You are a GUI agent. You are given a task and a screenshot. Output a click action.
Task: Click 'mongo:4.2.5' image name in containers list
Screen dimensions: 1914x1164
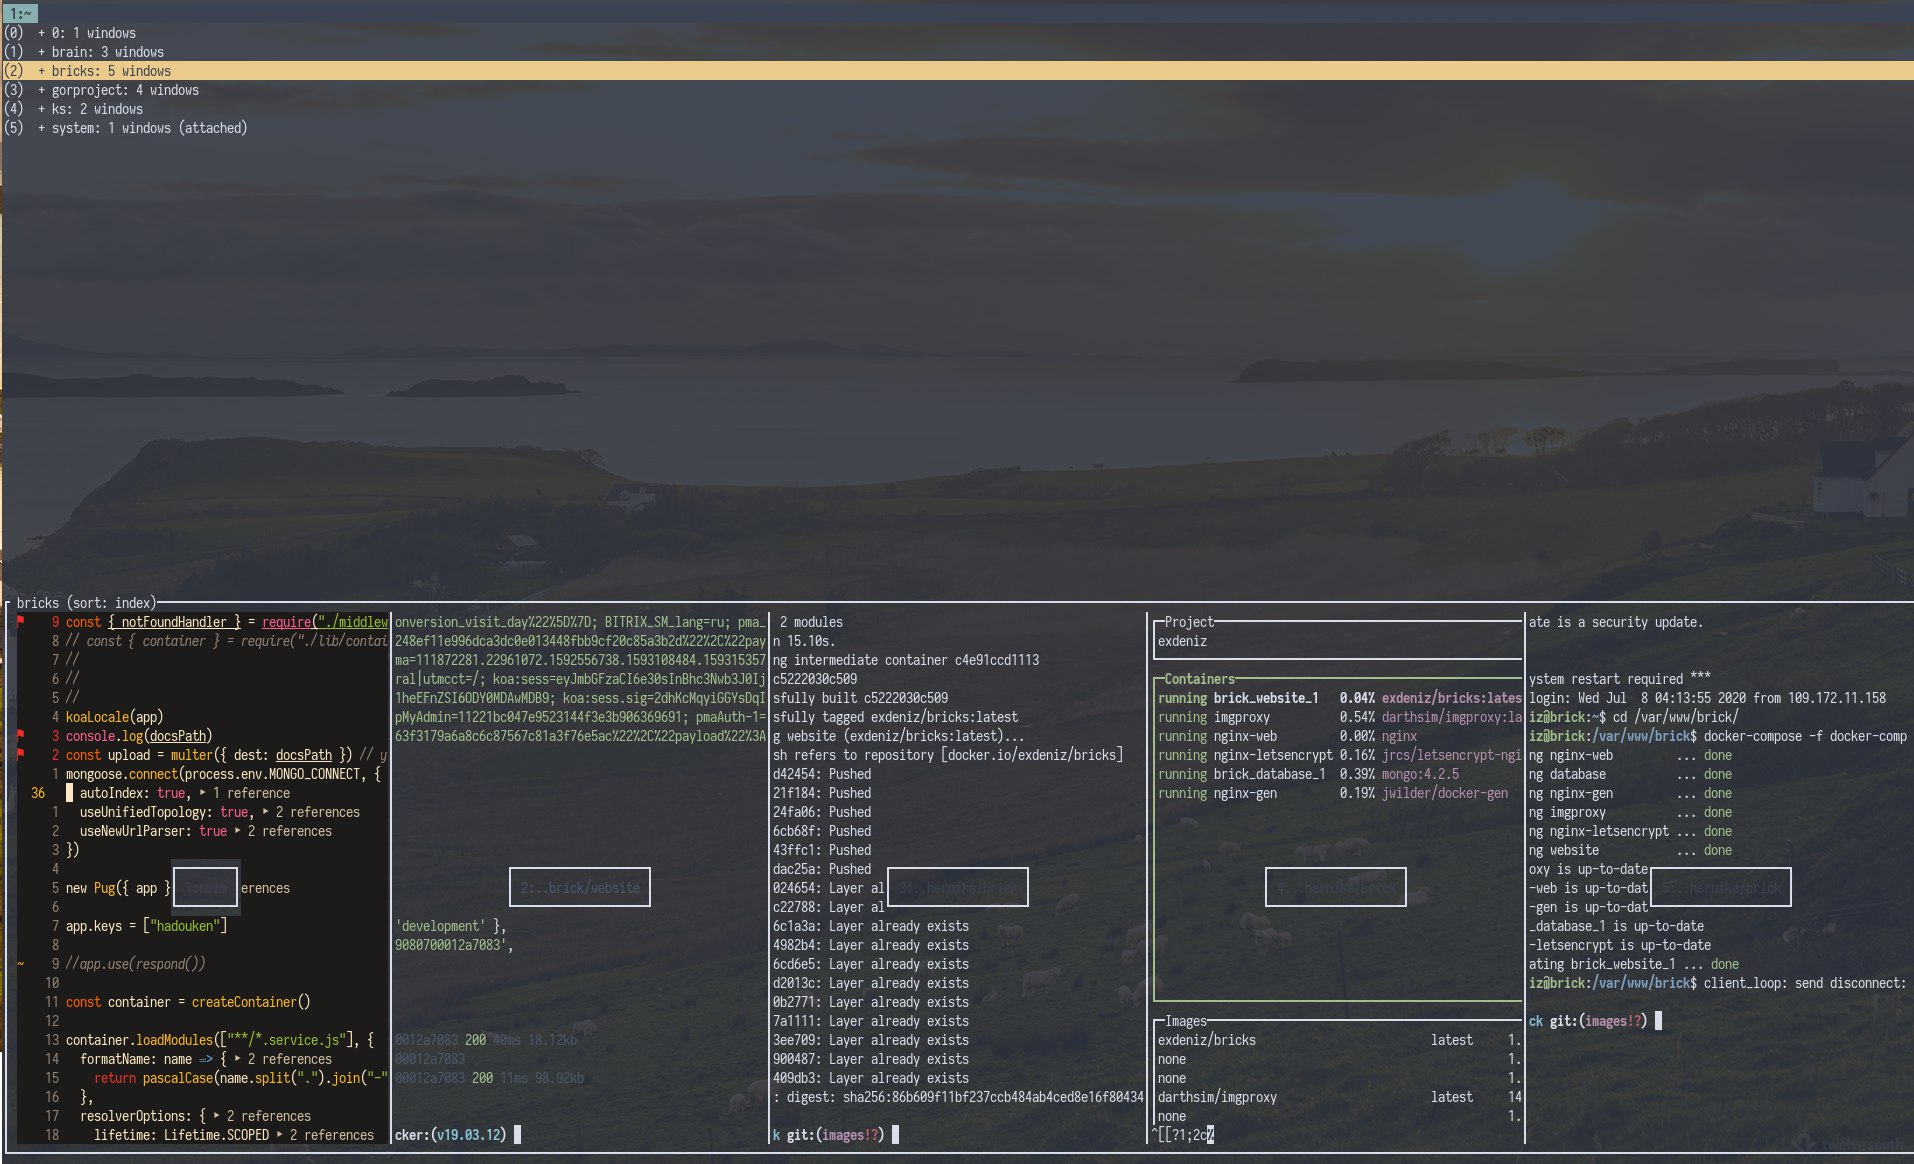click(1420, 774)
